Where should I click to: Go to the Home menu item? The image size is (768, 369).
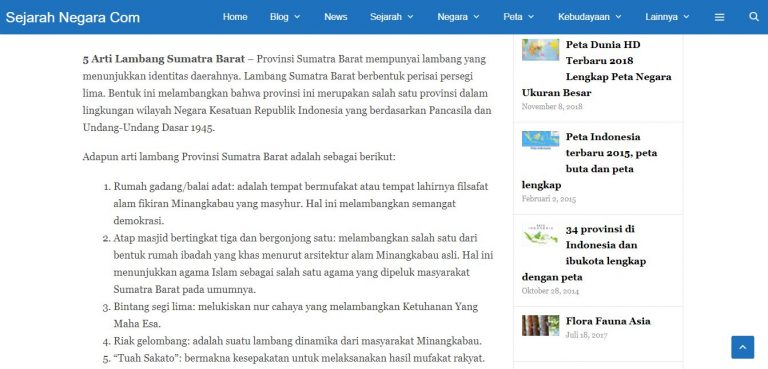(x=235, y=17)
